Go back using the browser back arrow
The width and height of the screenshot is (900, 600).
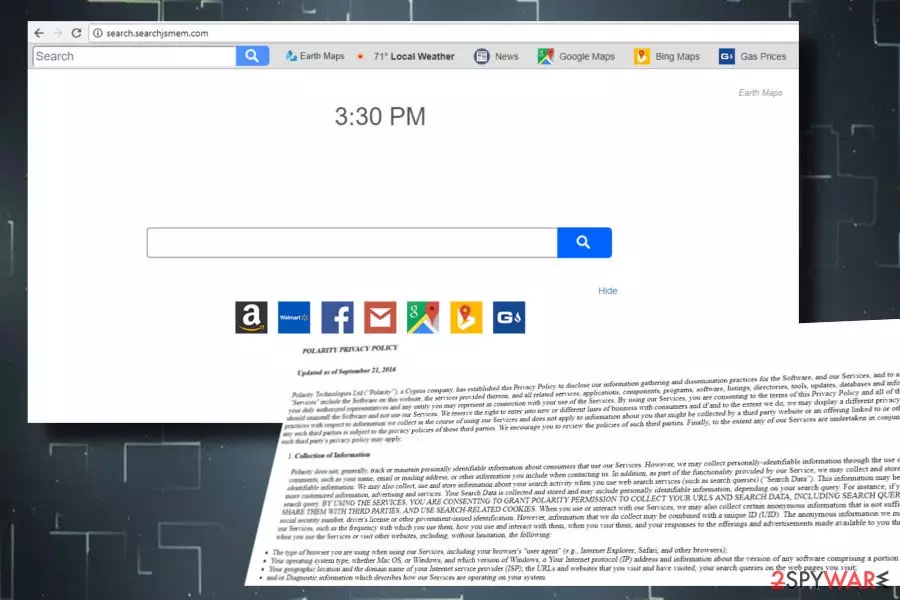[x=39, y=33]
